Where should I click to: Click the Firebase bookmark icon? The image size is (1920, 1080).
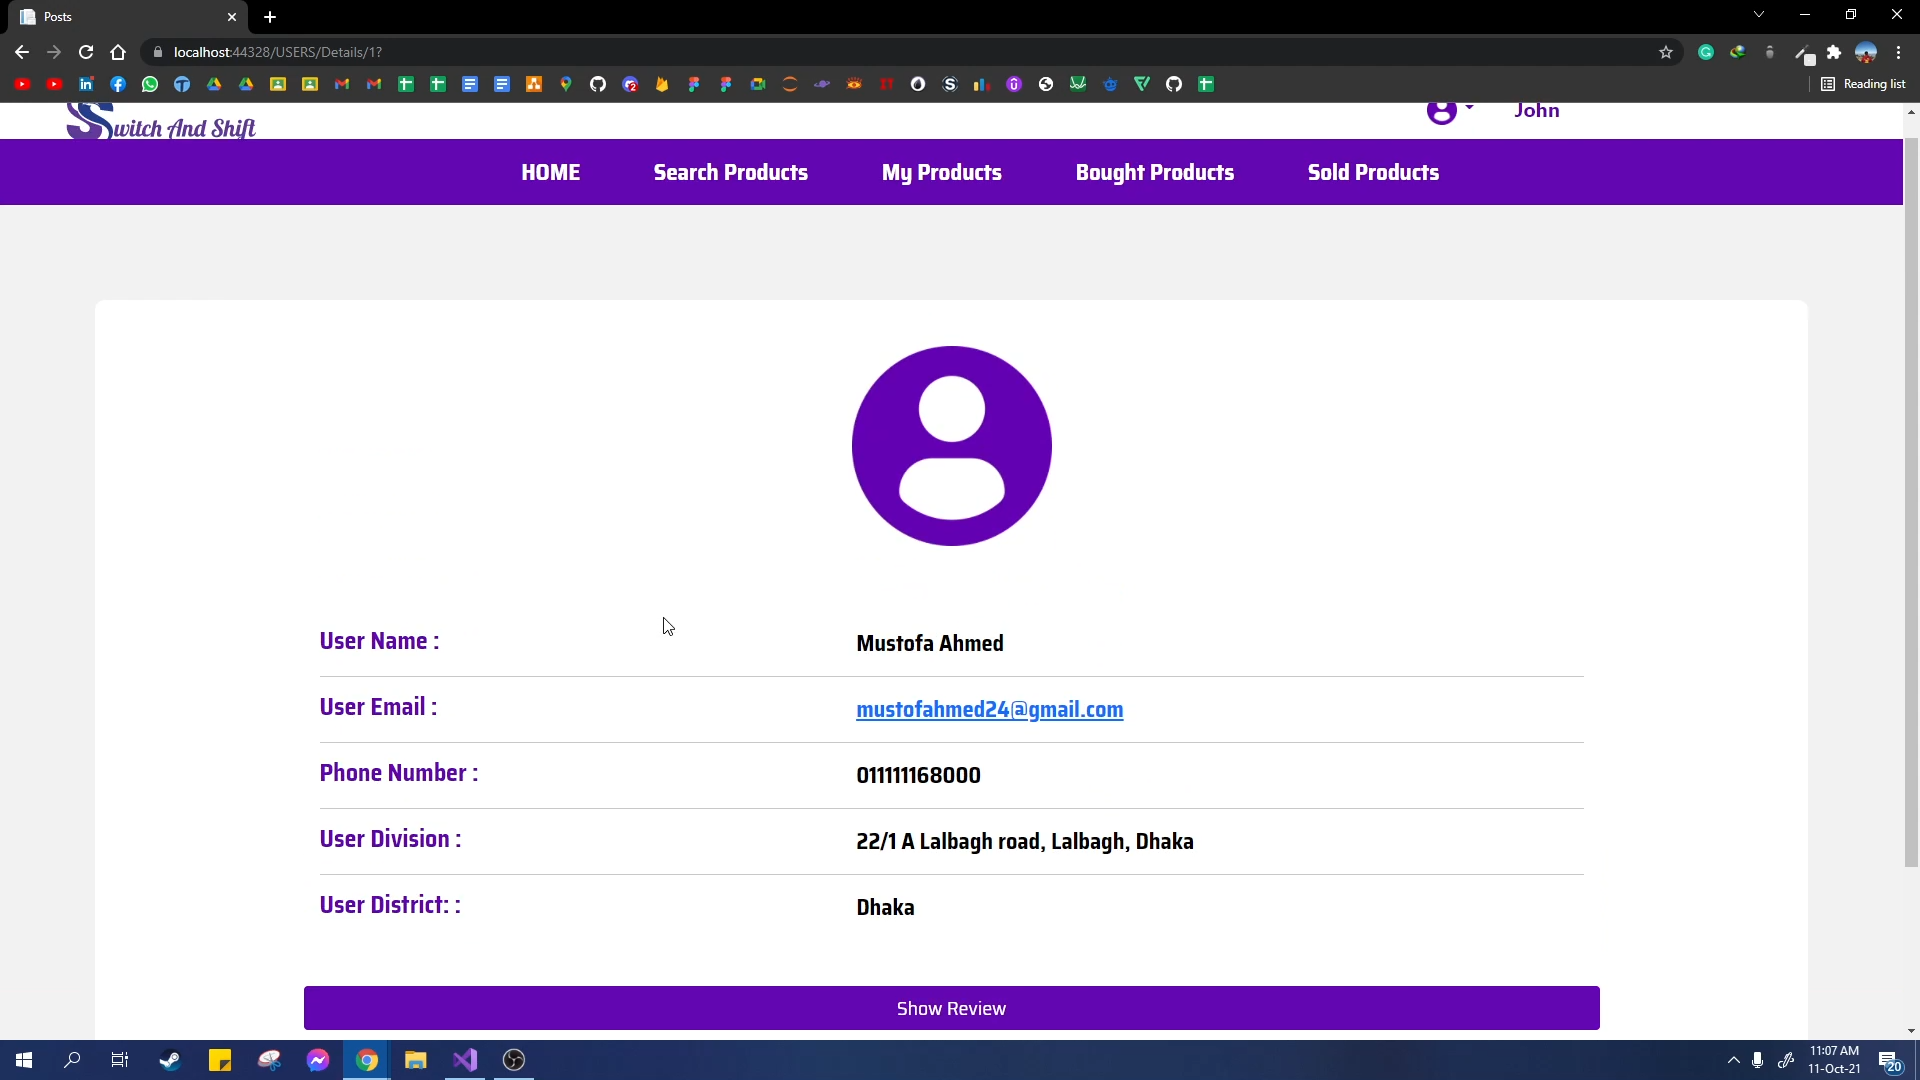pyautogui.click(x=662, y=84)
